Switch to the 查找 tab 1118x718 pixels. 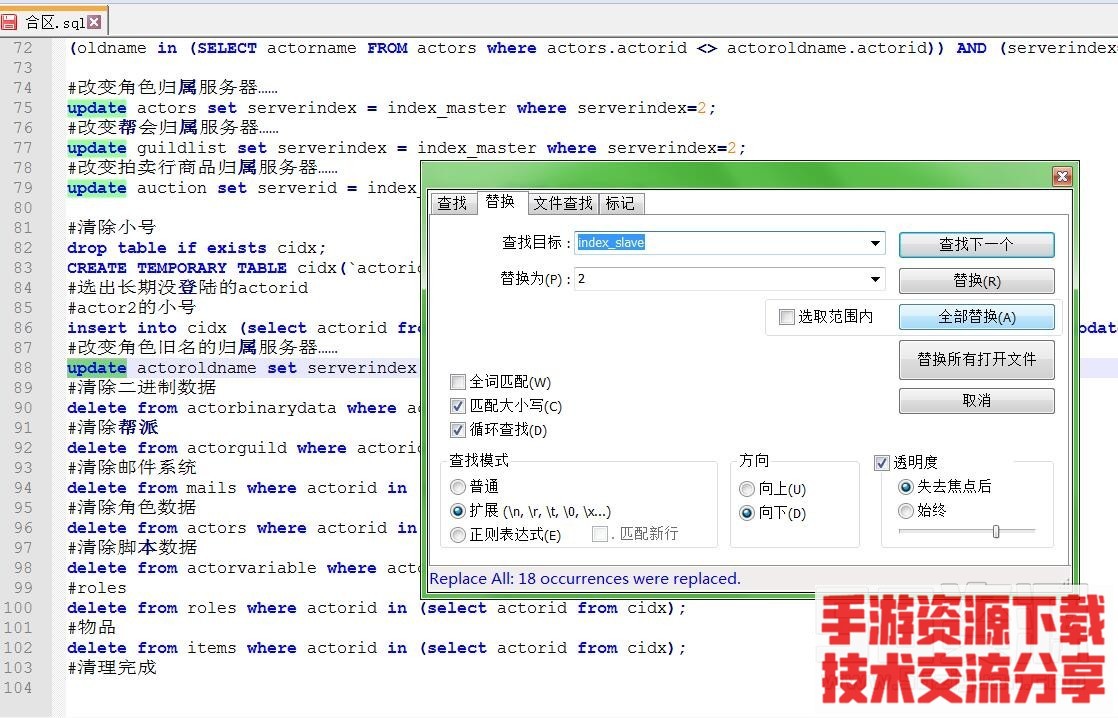coord(452,203)
